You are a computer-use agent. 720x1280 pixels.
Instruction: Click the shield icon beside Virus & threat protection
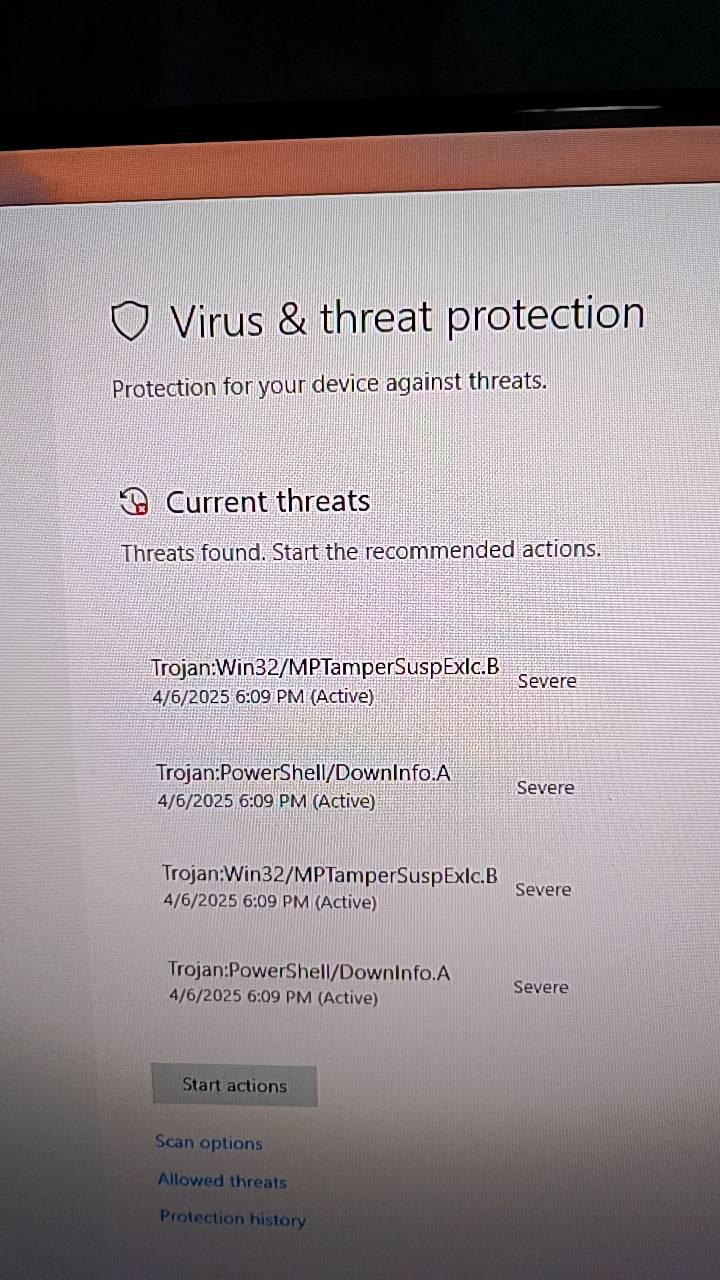tap(129, 323)
